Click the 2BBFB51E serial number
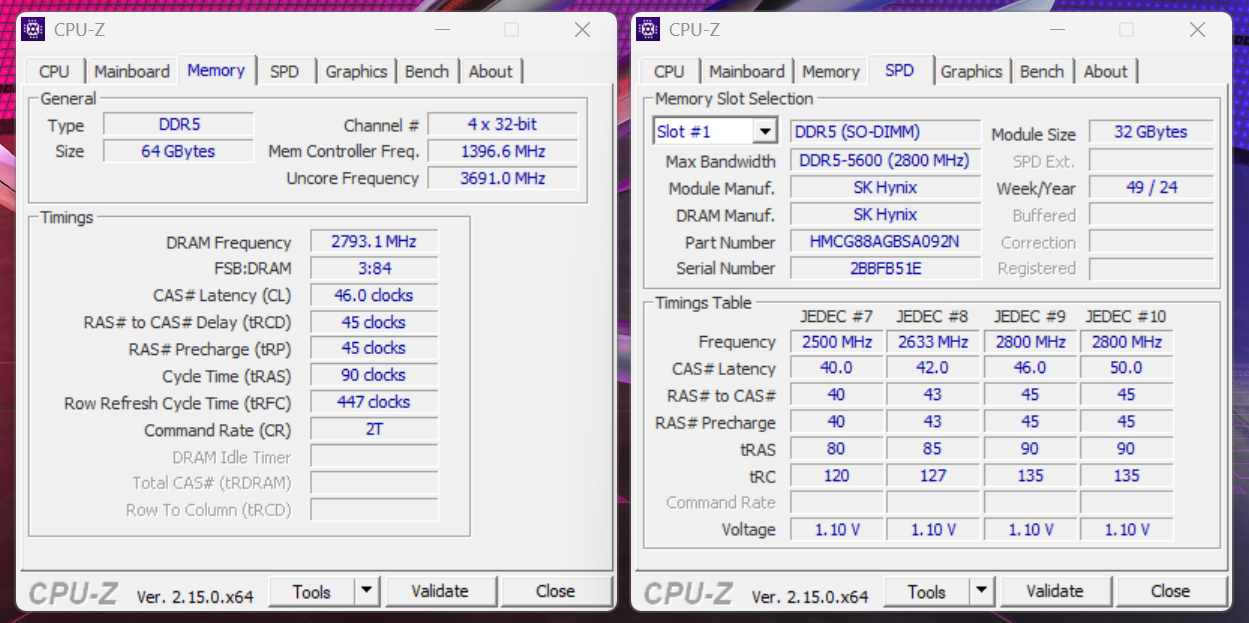This screenshot has height=623, width=1249. [x=885, y=268]
